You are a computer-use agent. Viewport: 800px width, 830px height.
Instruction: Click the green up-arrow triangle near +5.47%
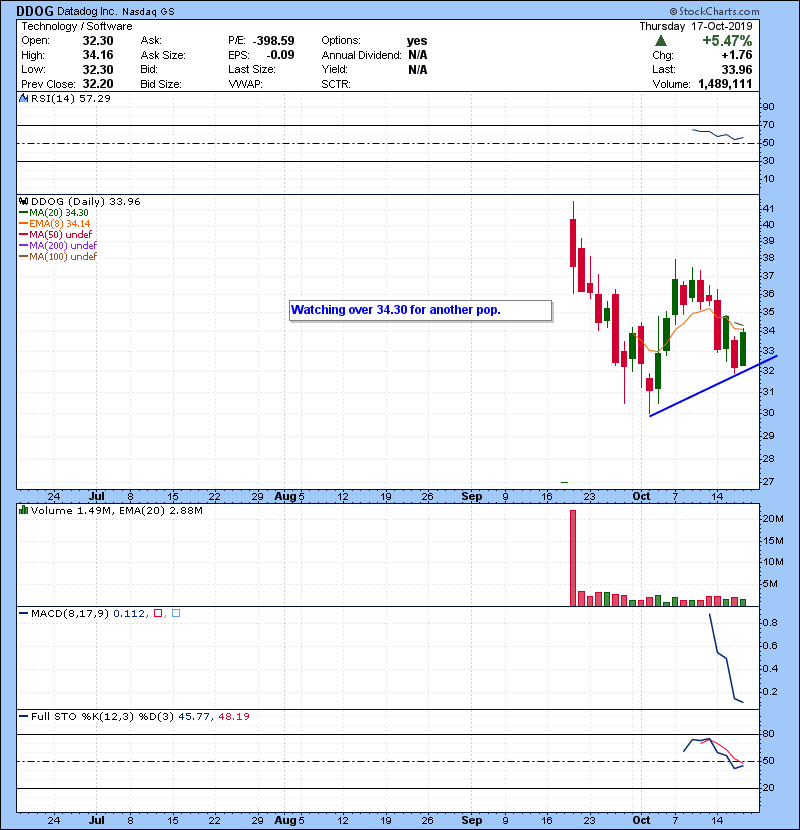660,41
